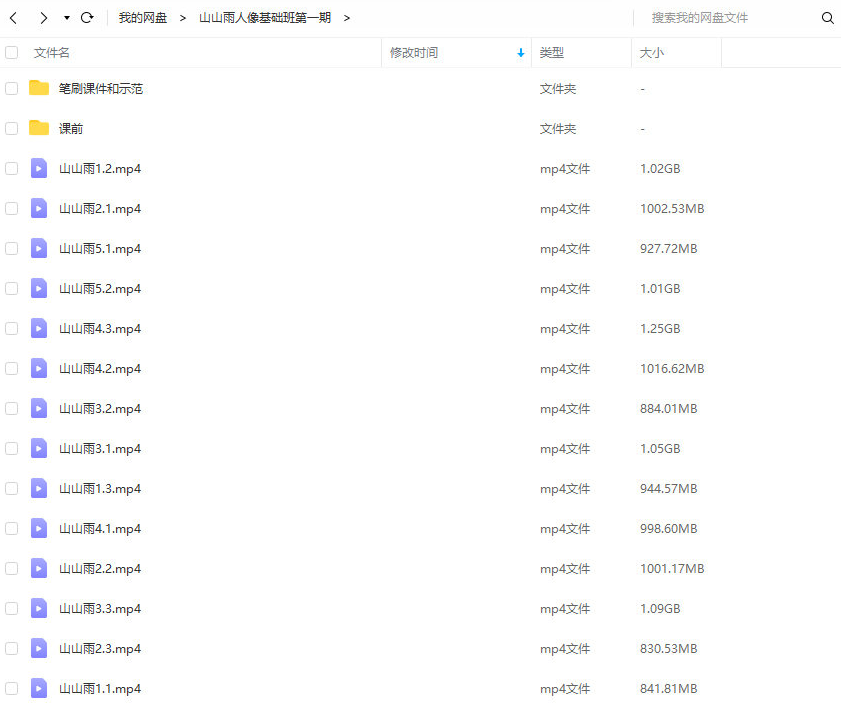Click the back navigation arrow

tap(14, 18)
